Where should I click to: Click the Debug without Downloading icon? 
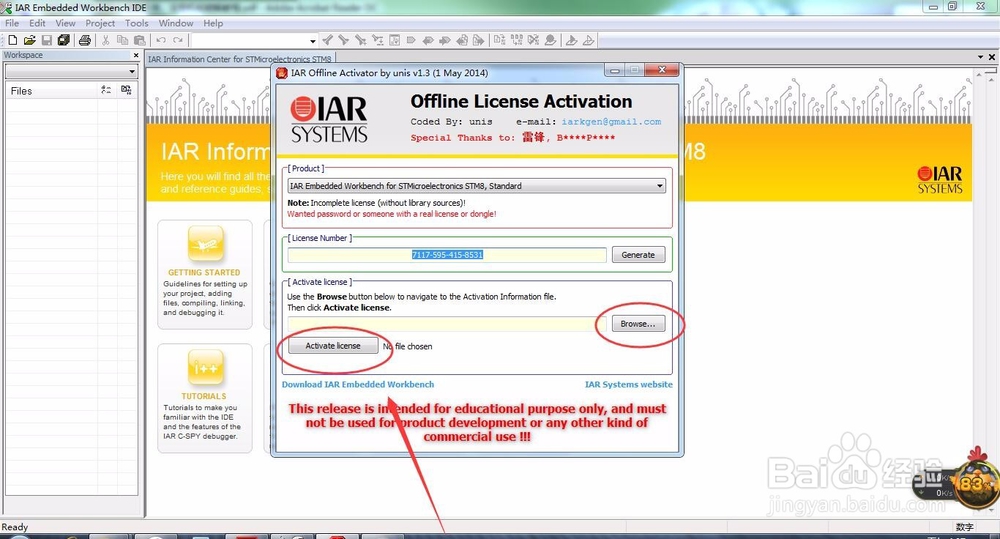click(x=588, y=40)
